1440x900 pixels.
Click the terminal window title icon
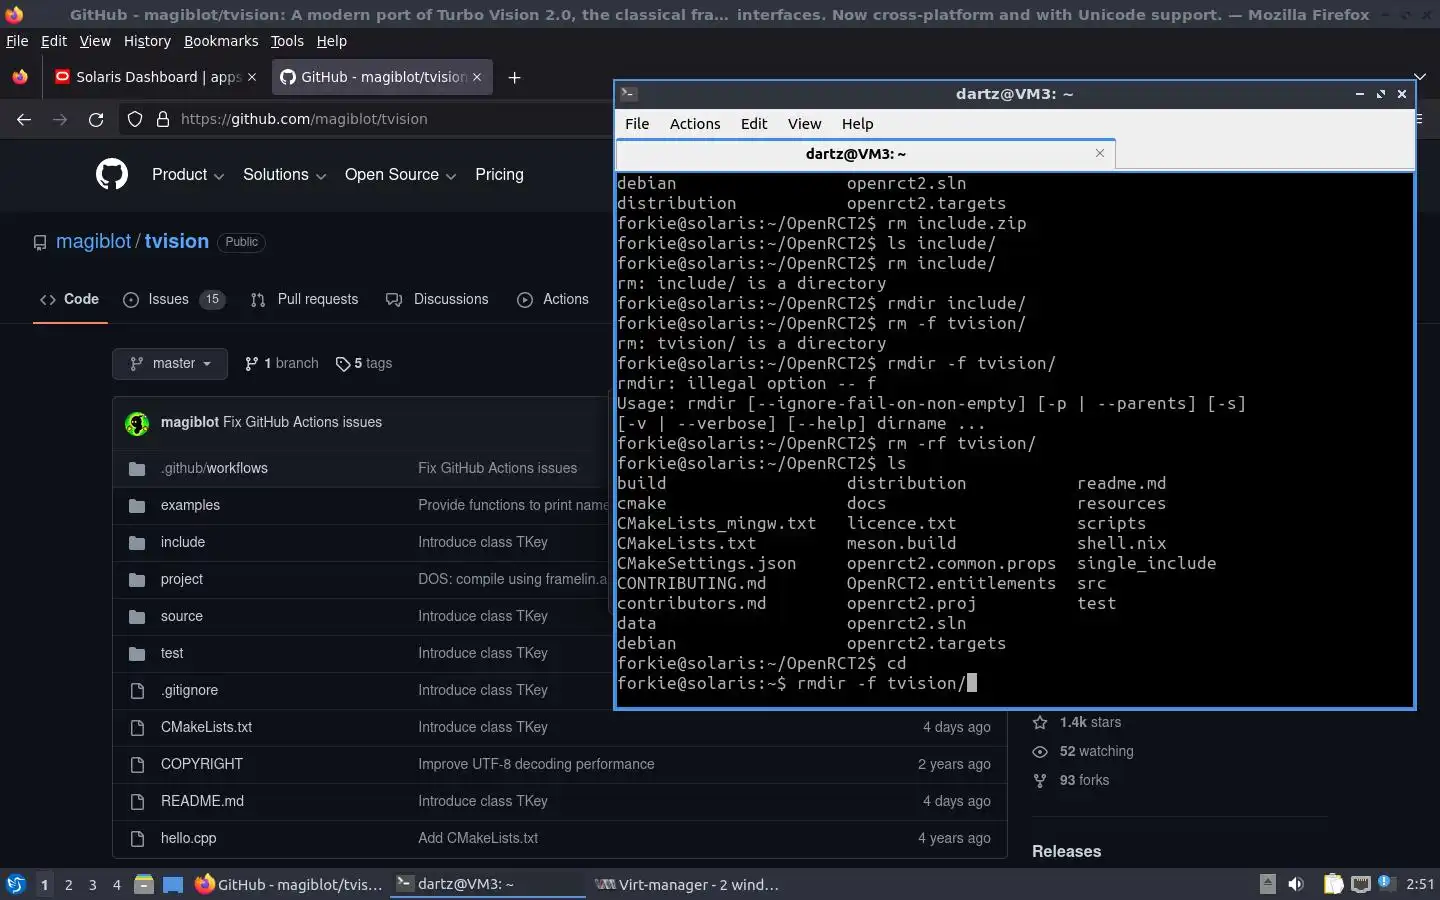pos(629,94)
